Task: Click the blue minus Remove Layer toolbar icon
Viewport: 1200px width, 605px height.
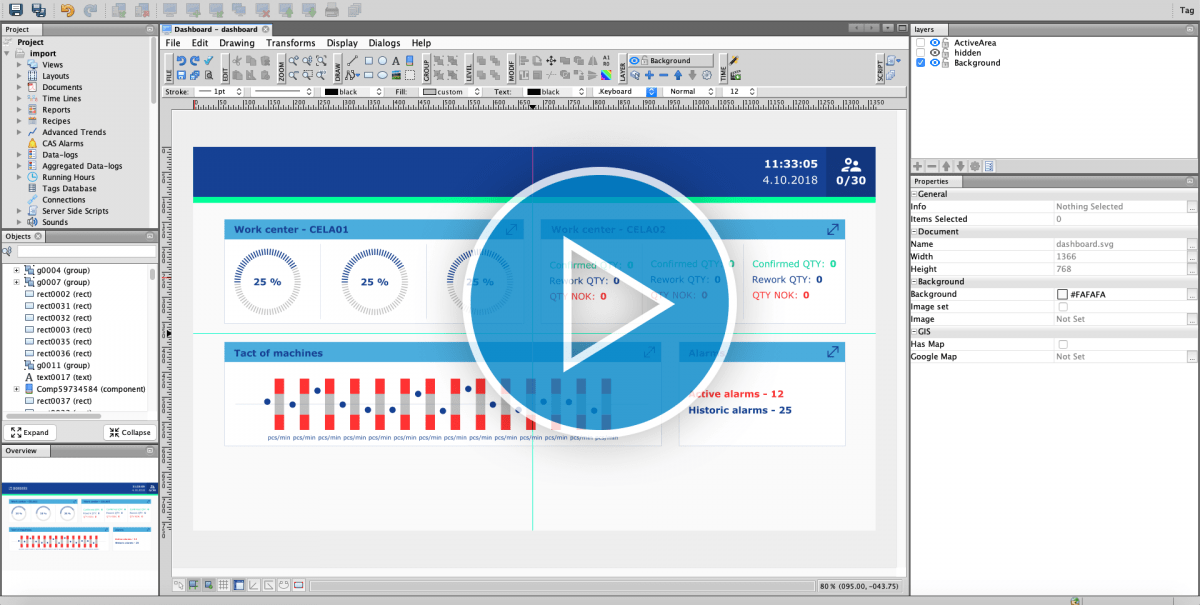Action: coord(663,75)
